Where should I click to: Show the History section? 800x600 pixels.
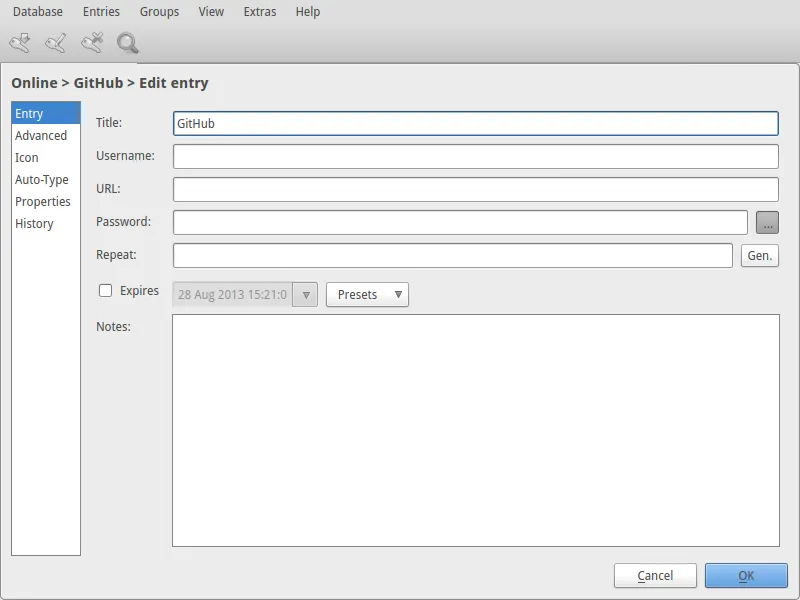[x=34, y=224]
